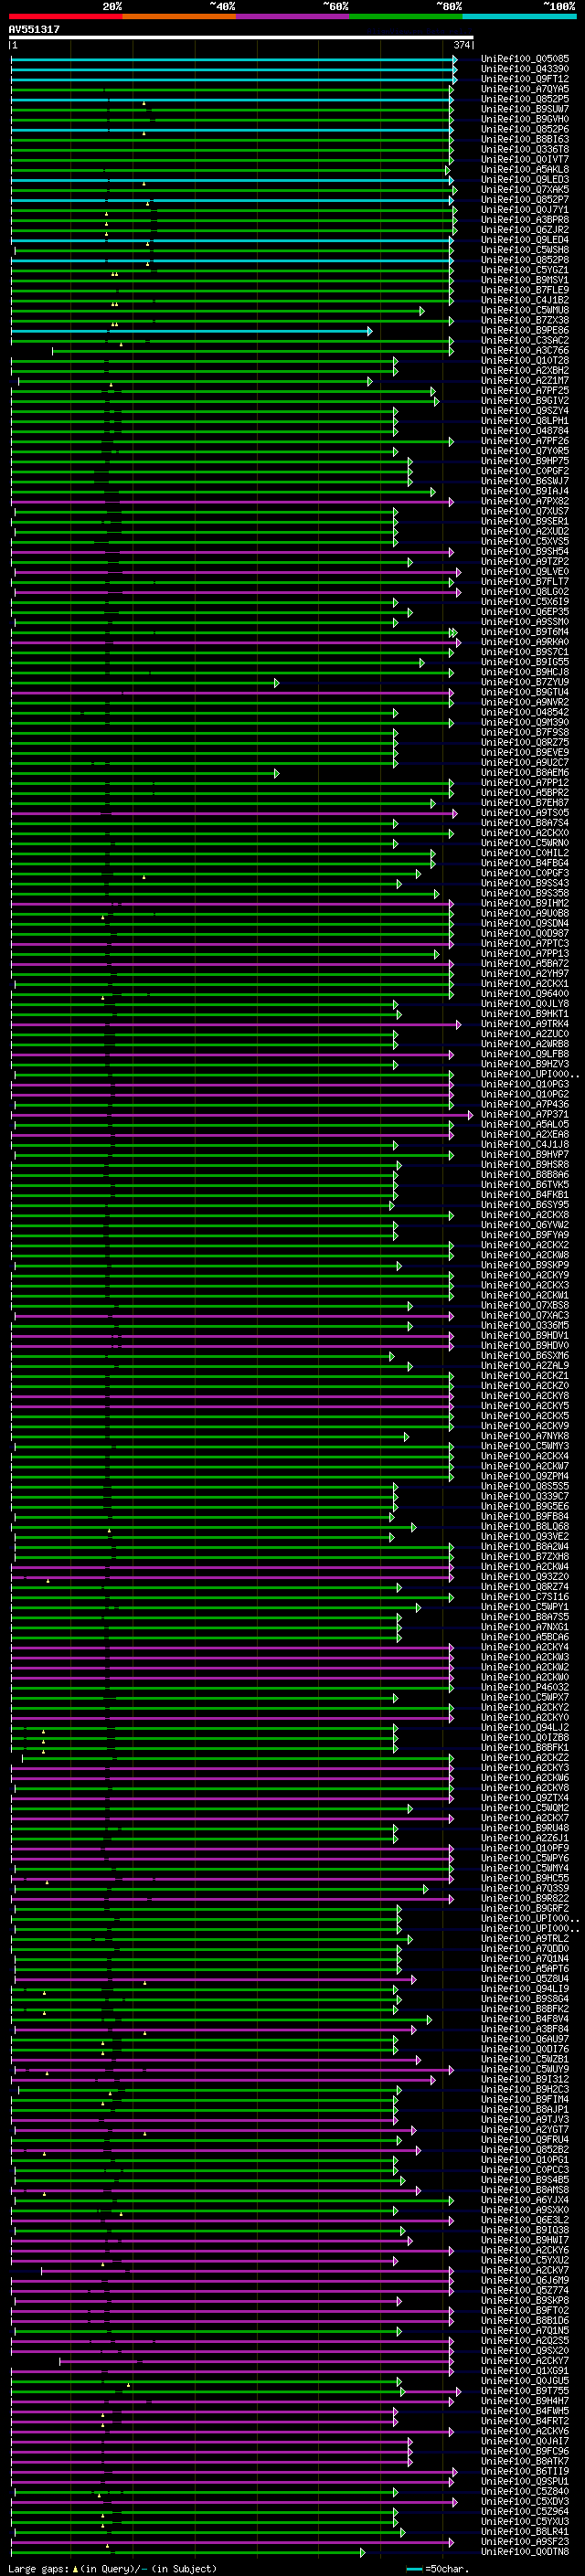585x2576 pixels.
Task: Select hit label UniRef100_B6SY95
Action: tap(524, 1205)
